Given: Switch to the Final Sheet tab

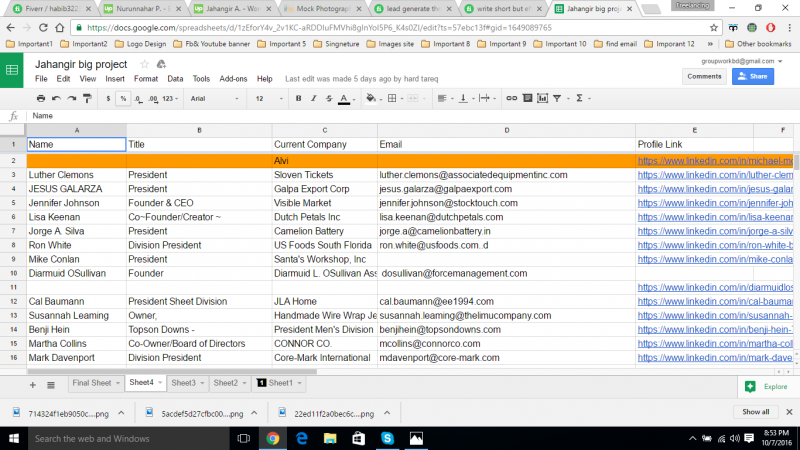Looking at the screenshot, I should (x=91, y=383).
